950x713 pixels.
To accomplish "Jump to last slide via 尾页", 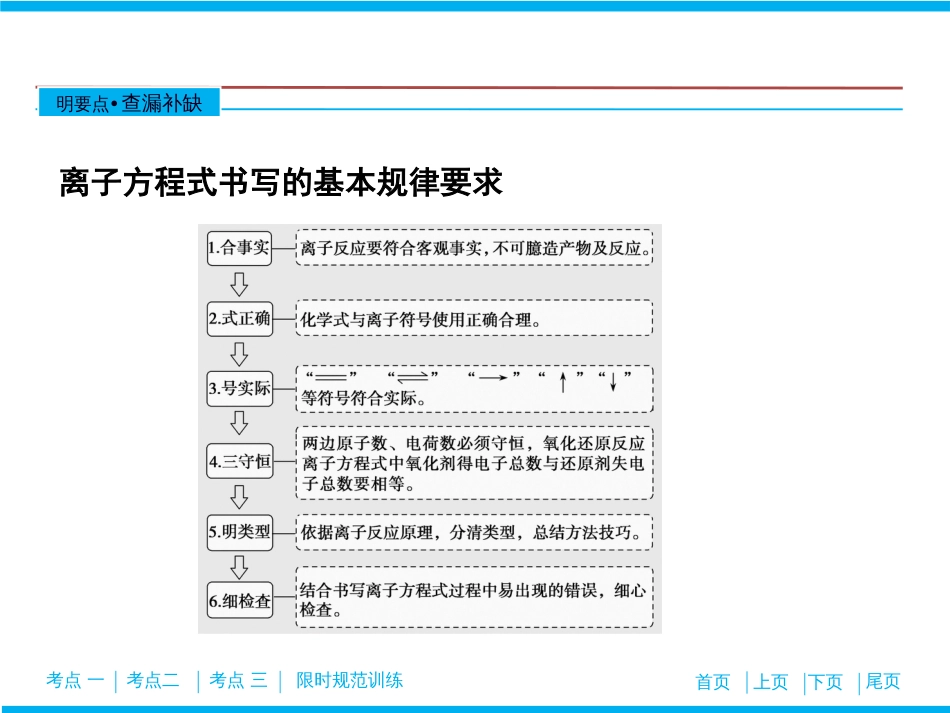I will (882, 682).
